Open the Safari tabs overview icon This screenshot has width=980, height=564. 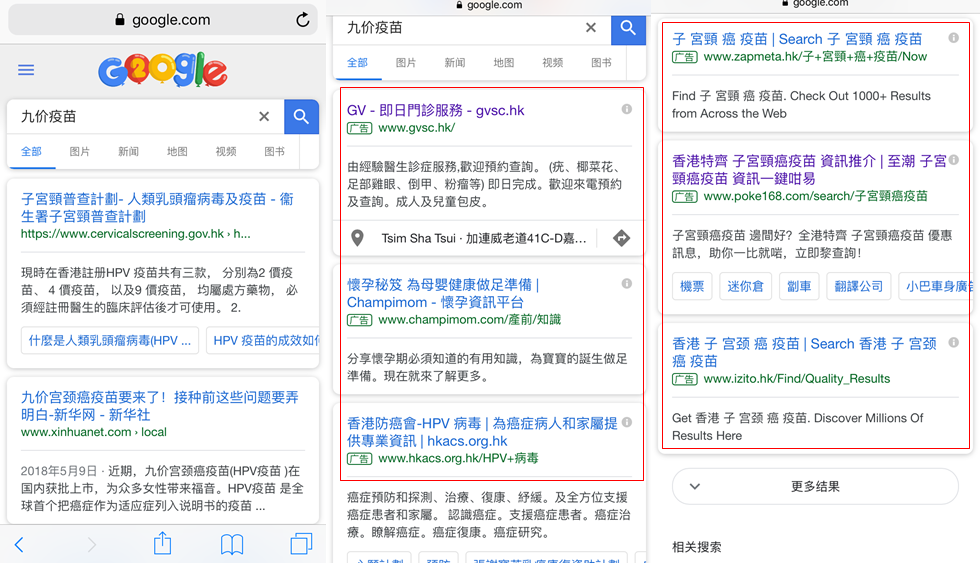pyautogui.click(x=301, y=543)
